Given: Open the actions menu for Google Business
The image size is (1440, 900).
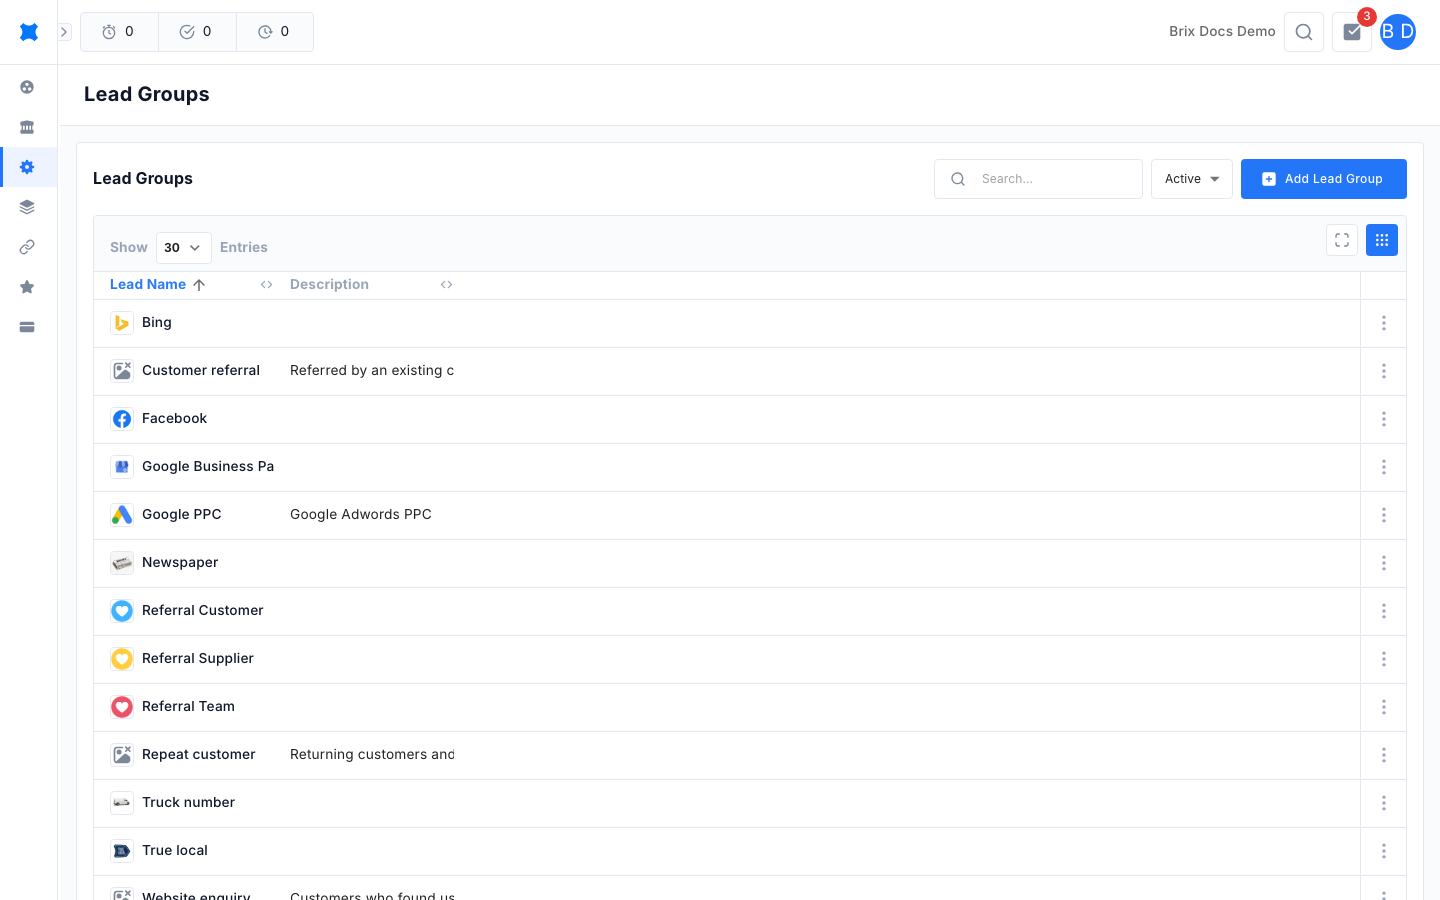Looking at the screenshot, I should coord(1384,467).
